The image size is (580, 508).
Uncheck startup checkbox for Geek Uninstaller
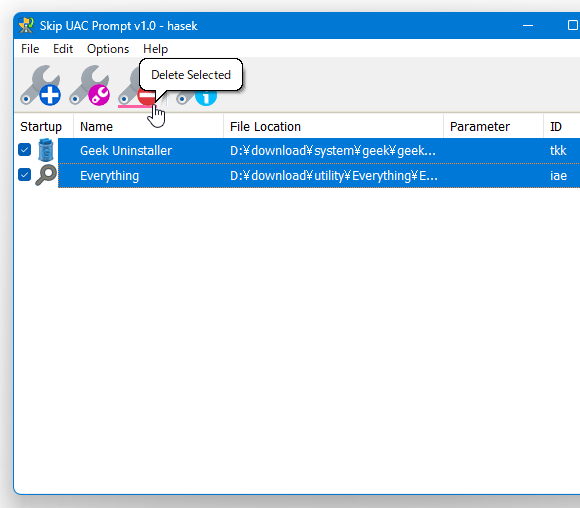click(24, 150)
